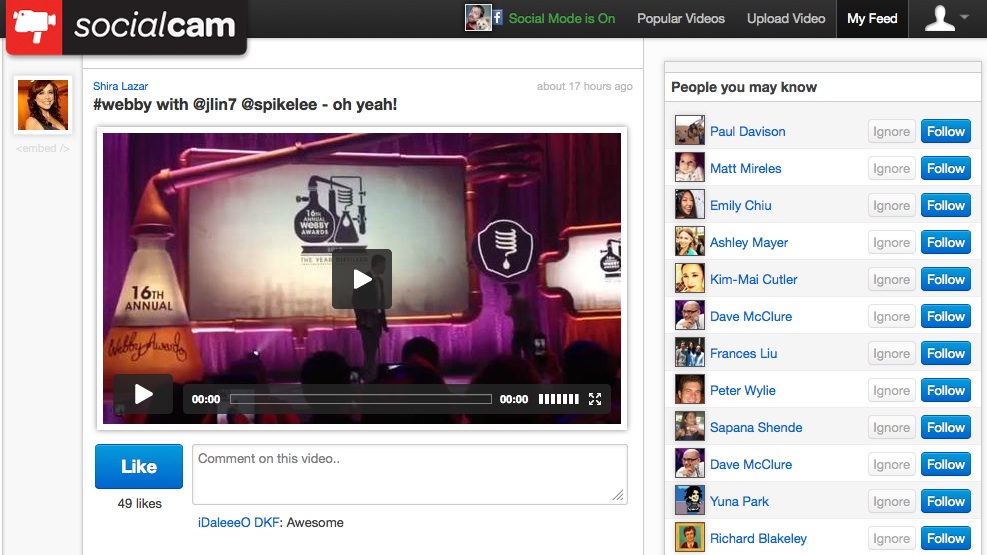
Task: Toggle Social Mode is On
Action: pyautogui.click(x=561, y=19)
